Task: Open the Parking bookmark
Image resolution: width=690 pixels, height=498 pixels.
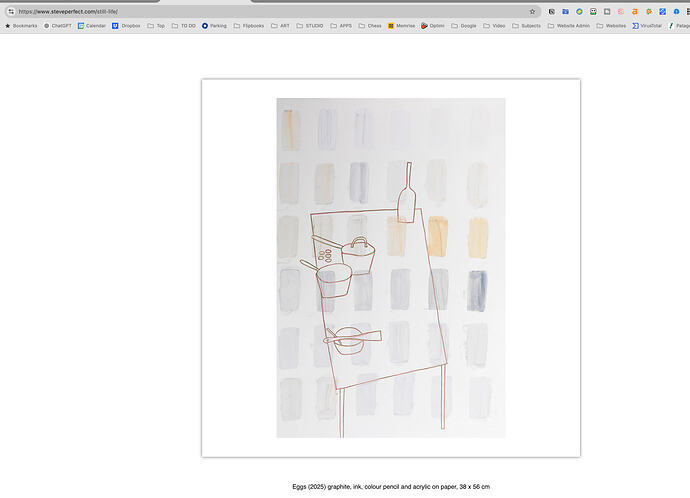Action: pyautogui.click(x=214, y=26)
